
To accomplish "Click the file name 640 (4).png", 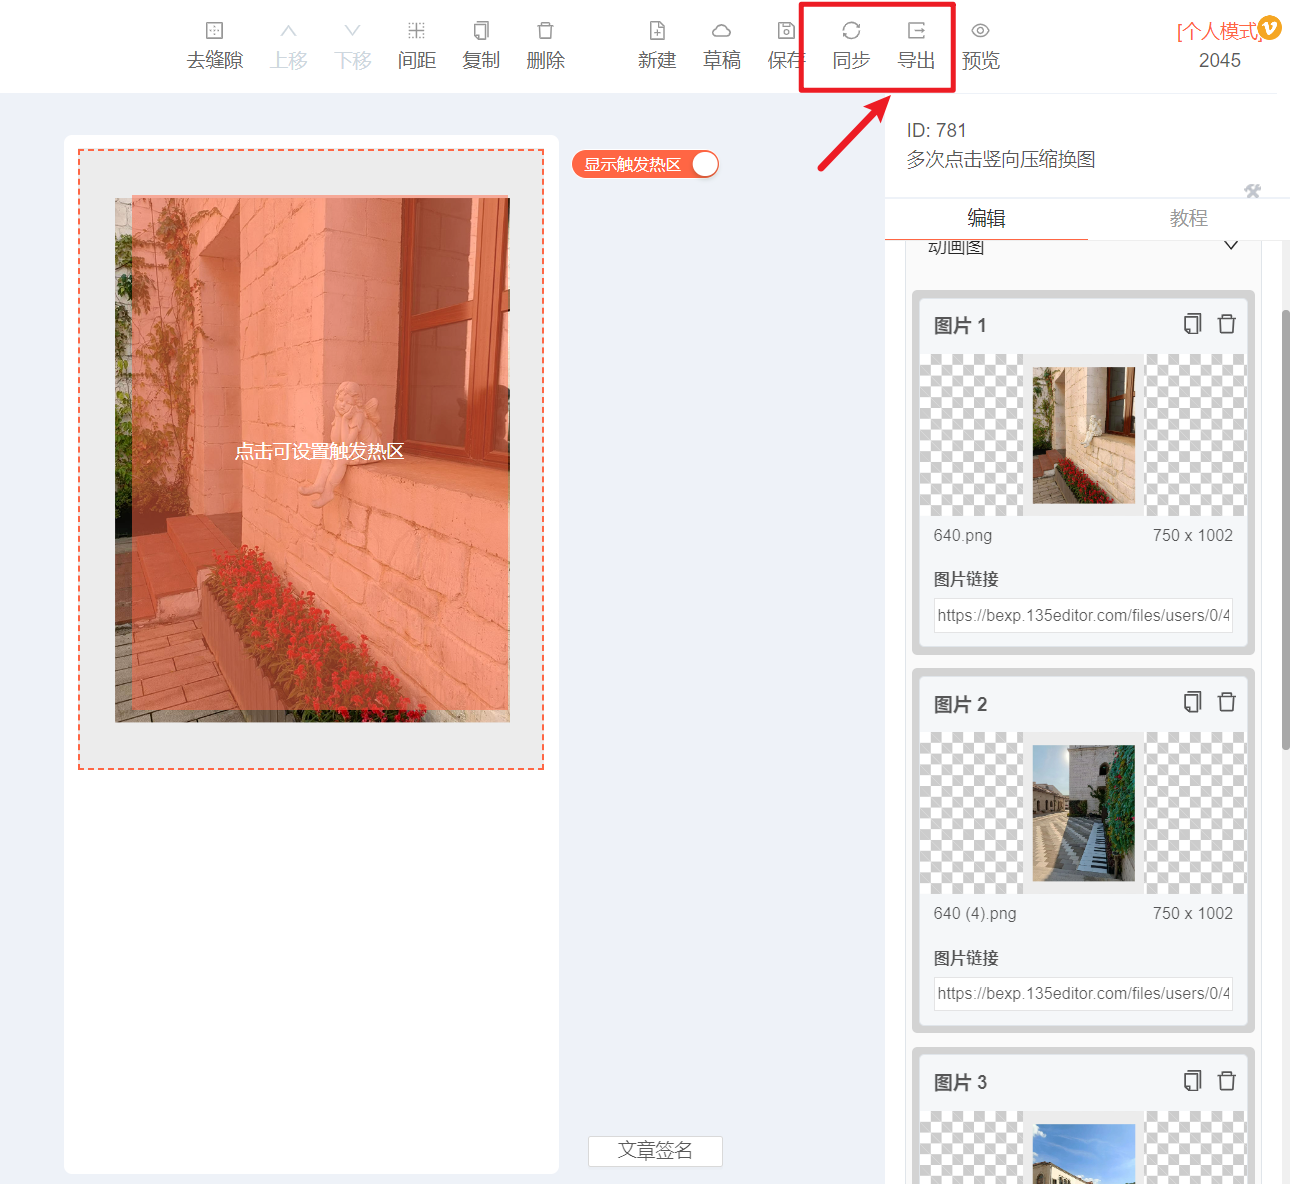I will click(x=975, y=913).
